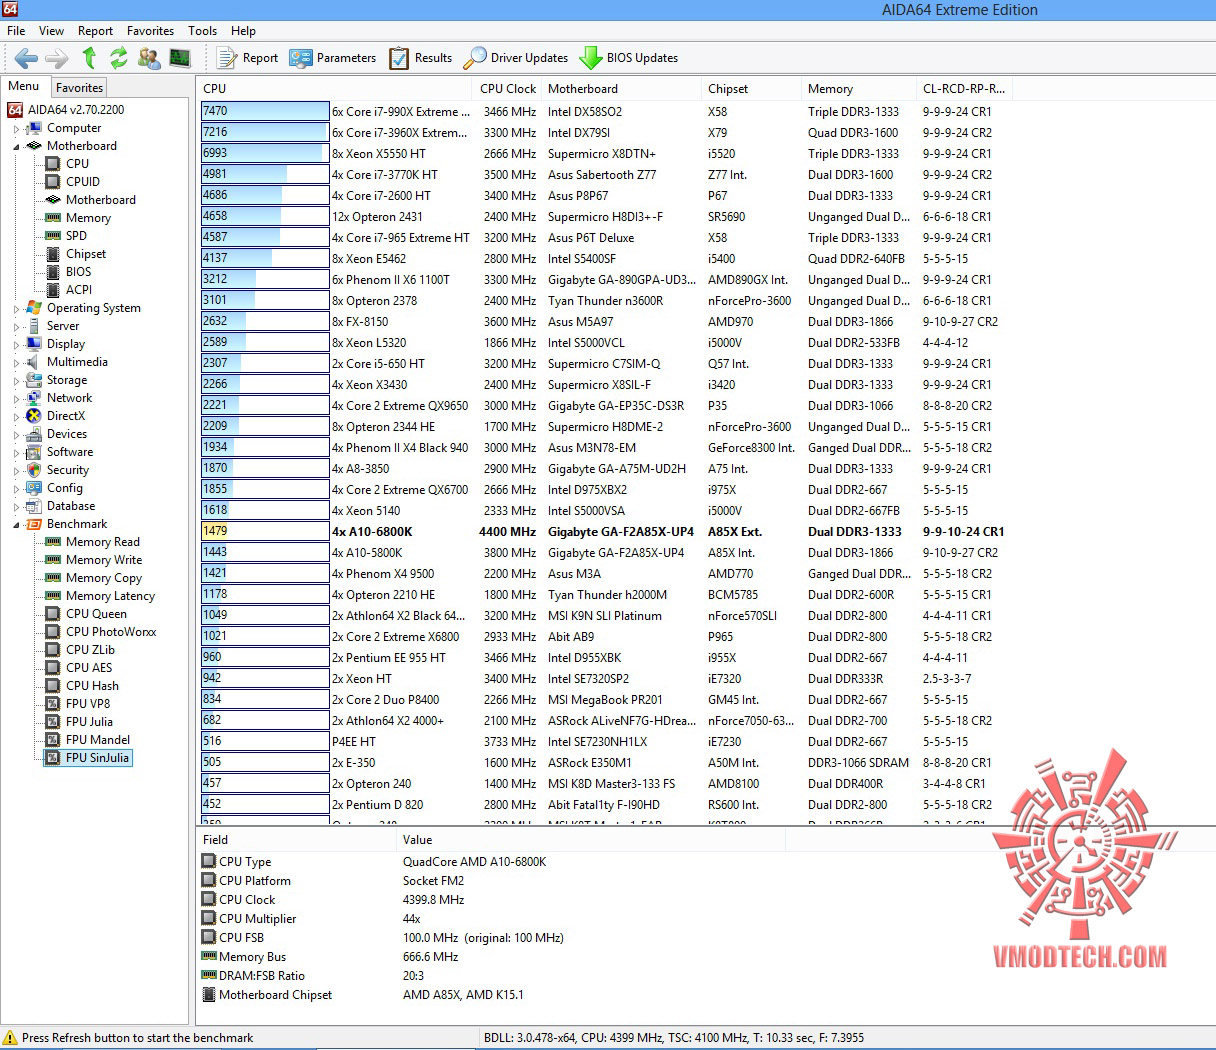Screen dimensions: 1216x1050
Task: Check for Driver Updates
Action: pos(516,58)
